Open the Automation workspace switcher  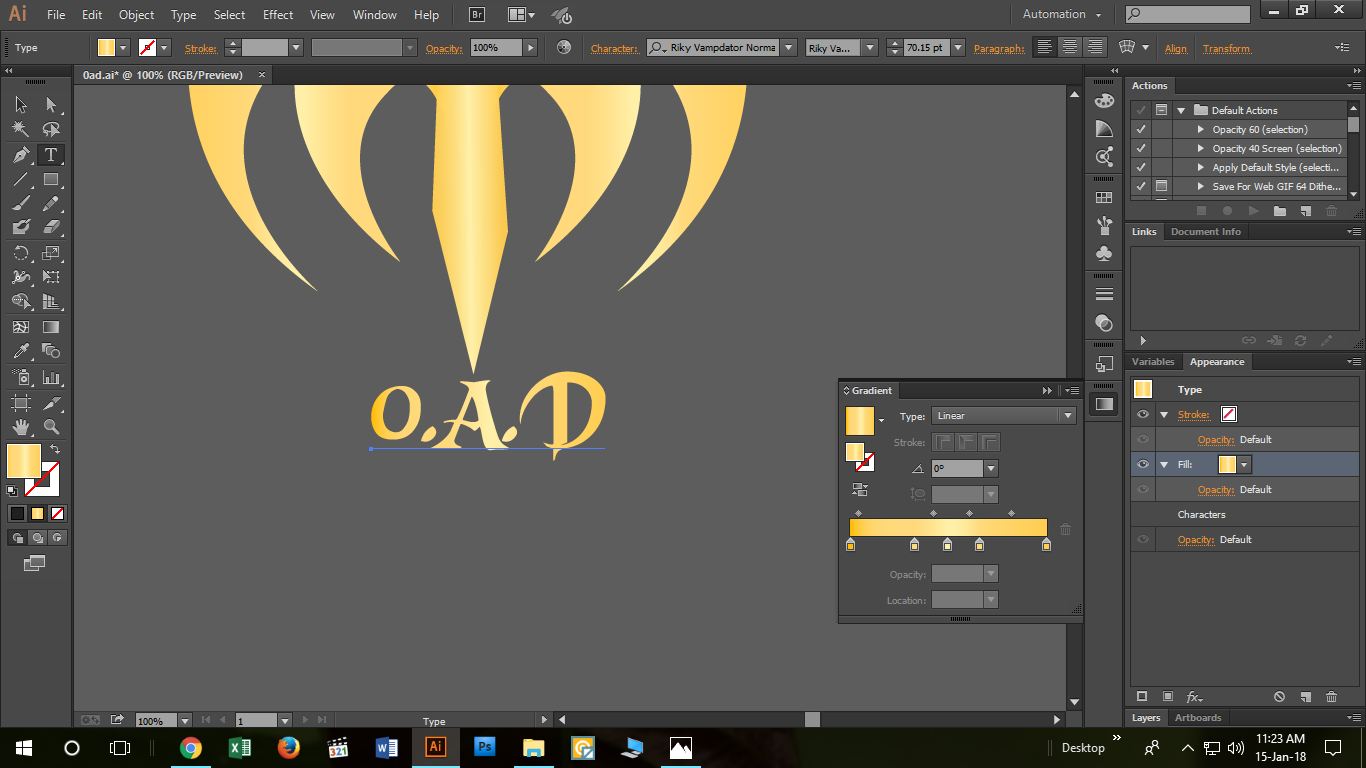point(1061,15)
